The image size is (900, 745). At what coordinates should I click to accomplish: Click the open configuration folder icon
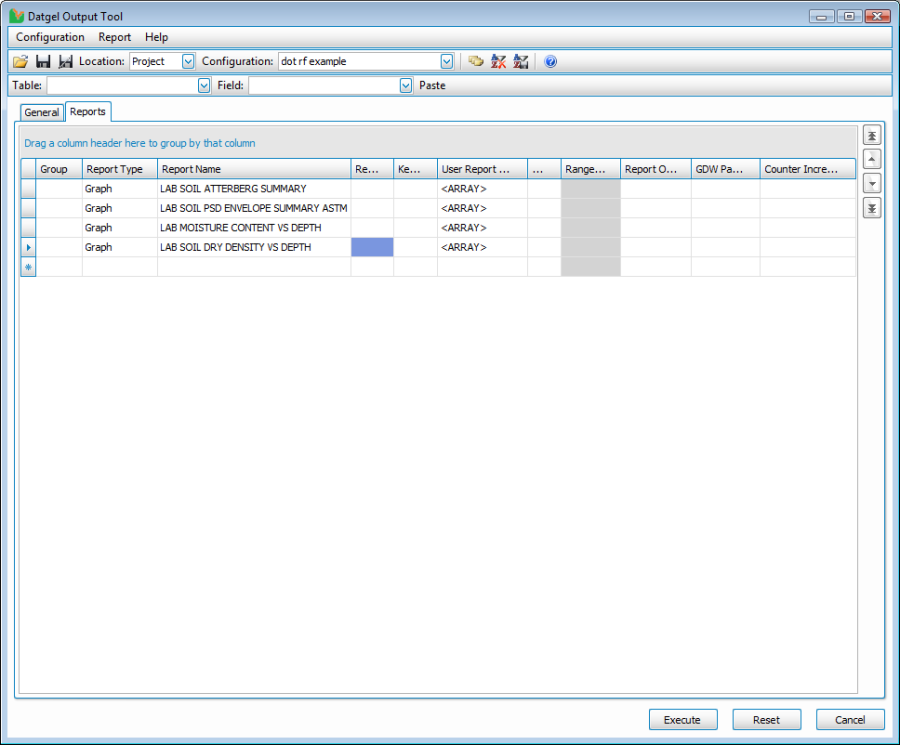click(20, 62)
